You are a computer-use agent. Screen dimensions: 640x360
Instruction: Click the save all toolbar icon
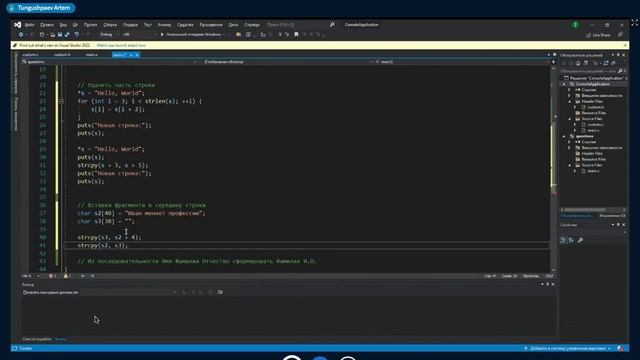(x=67, y=35)
